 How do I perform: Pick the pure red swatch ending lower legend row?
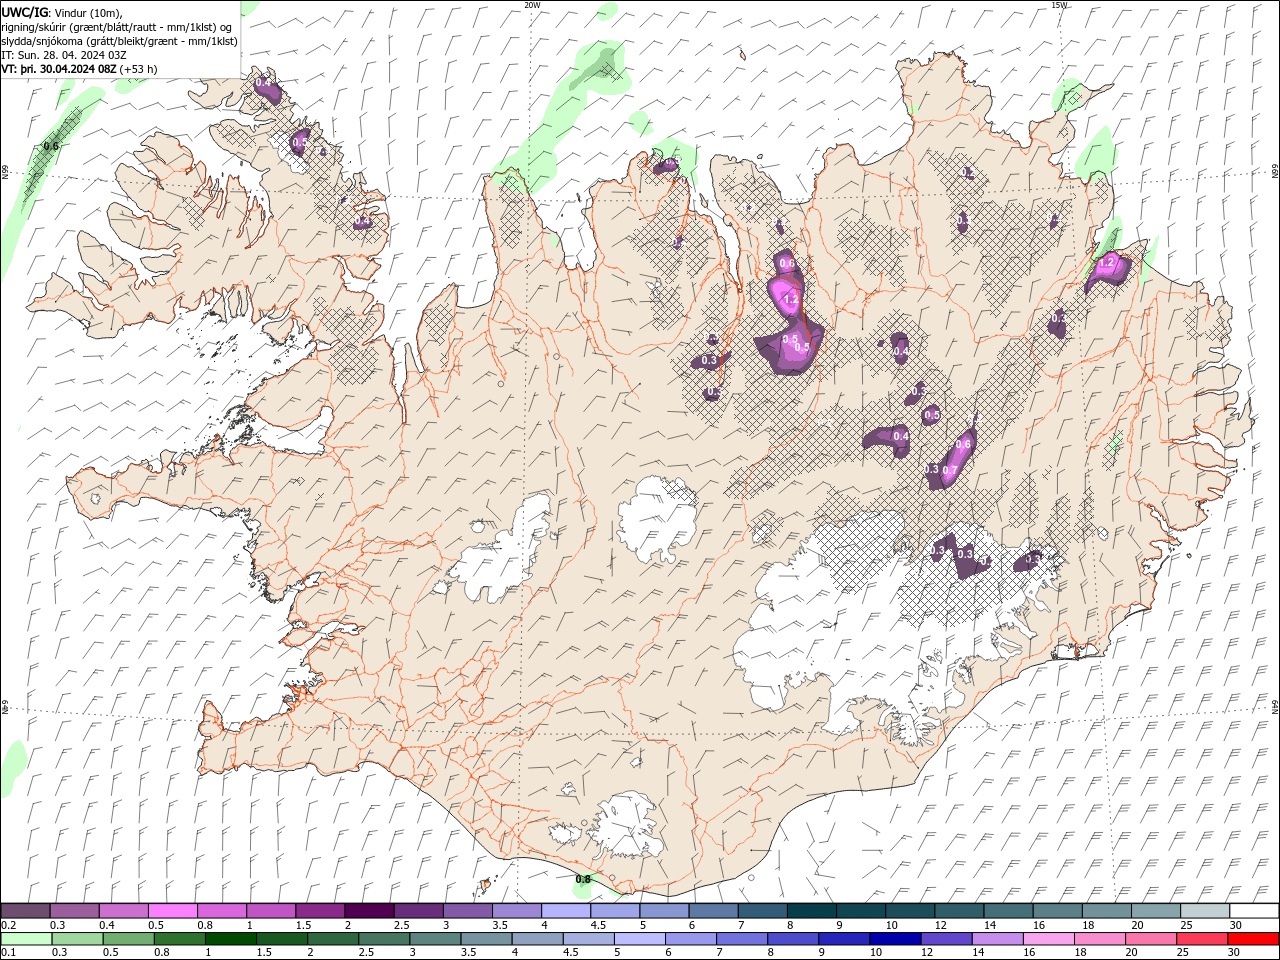pos(1253,939)
